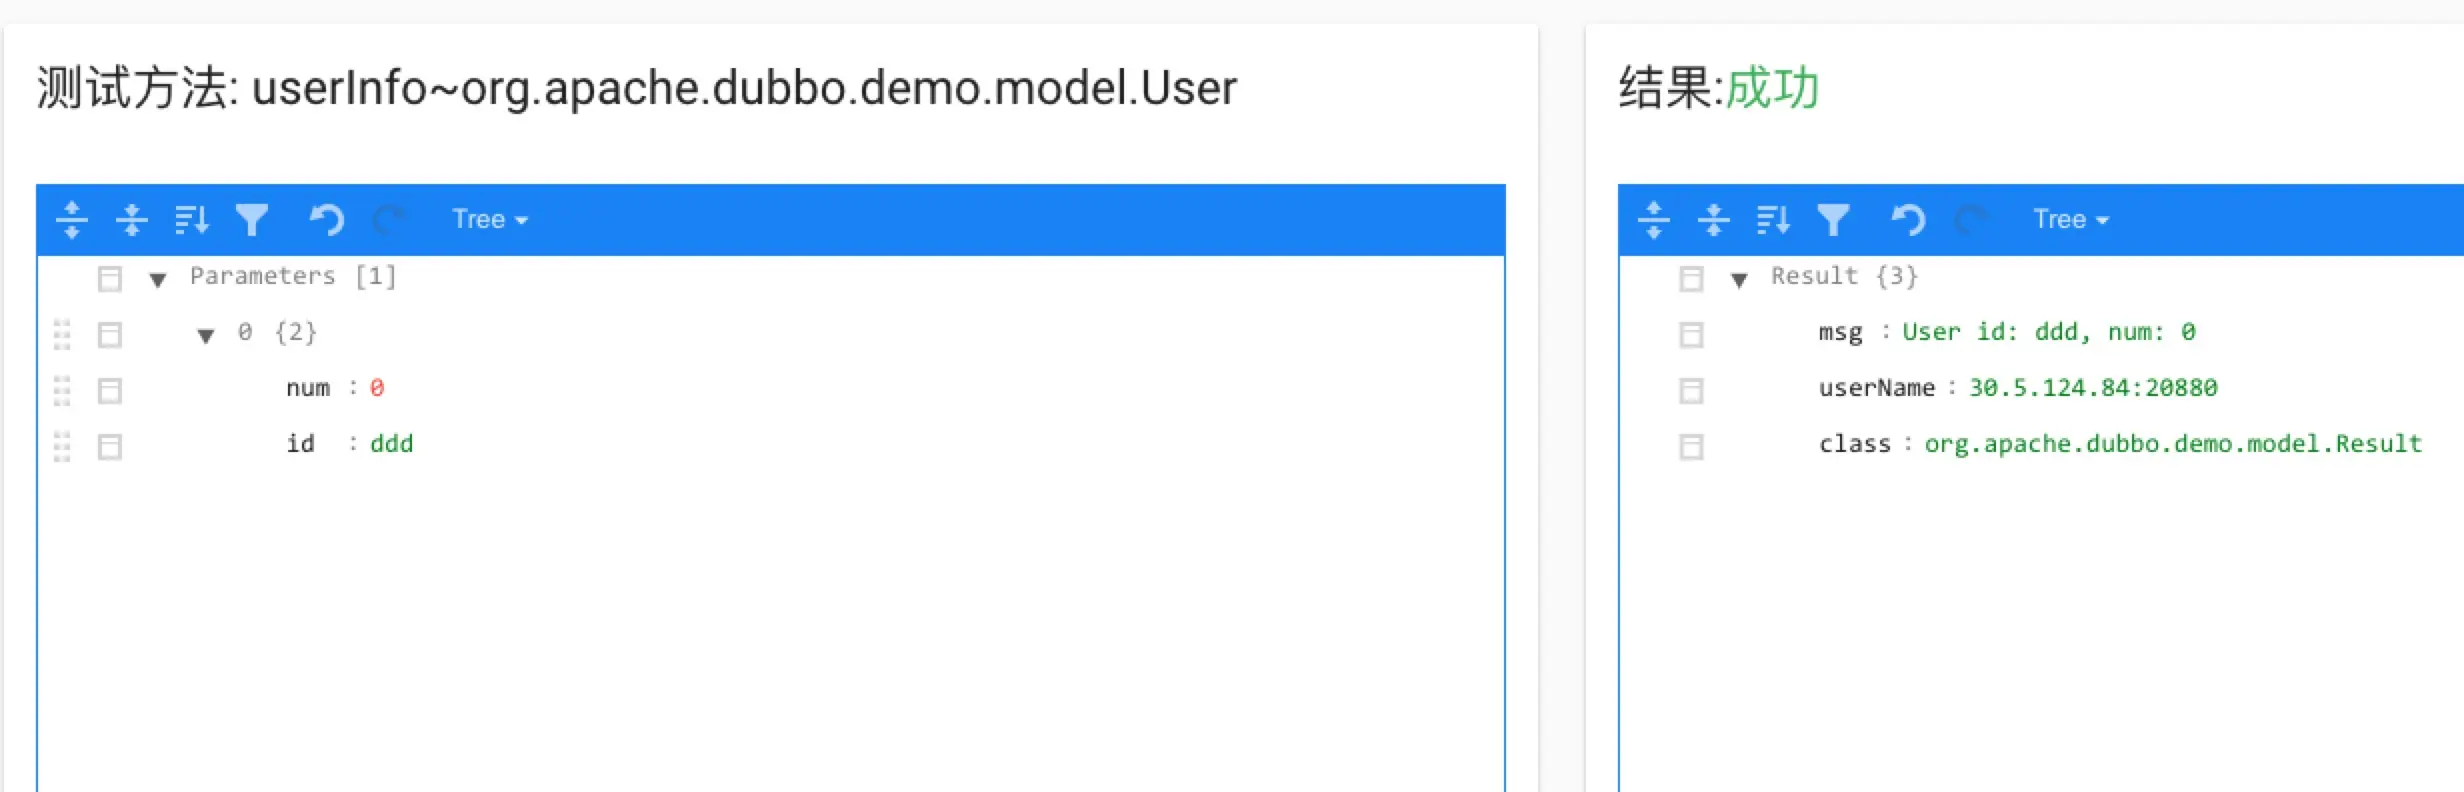
Task: Open sort dialog in Result editor
Action: 1773,219
